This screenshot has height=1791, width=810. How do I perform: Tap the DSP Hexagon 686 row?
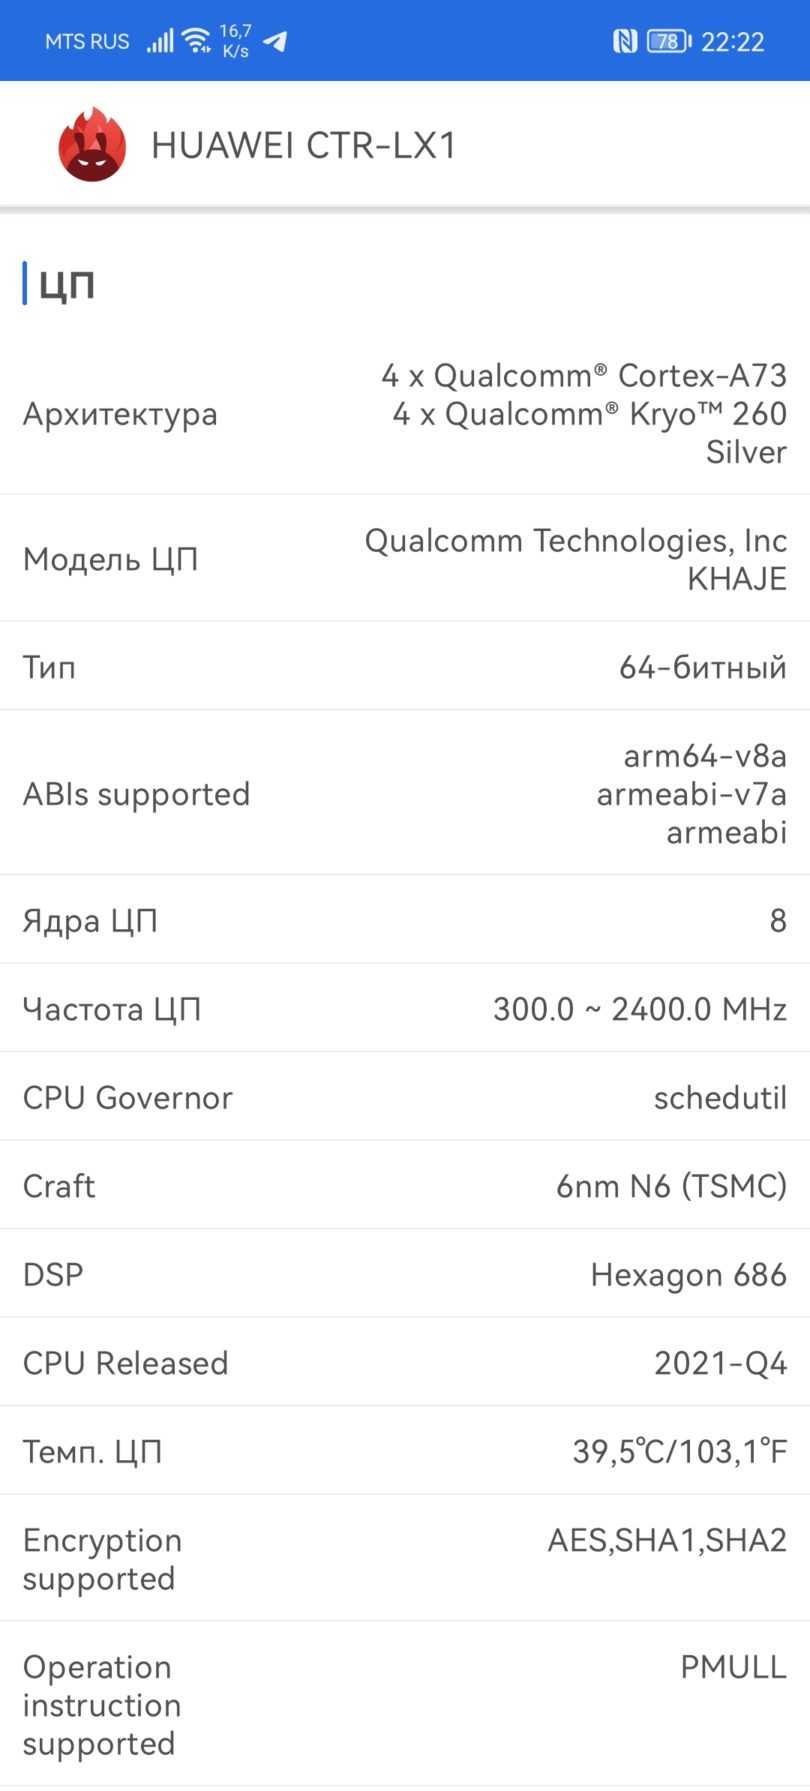(x=405, y=1274)
